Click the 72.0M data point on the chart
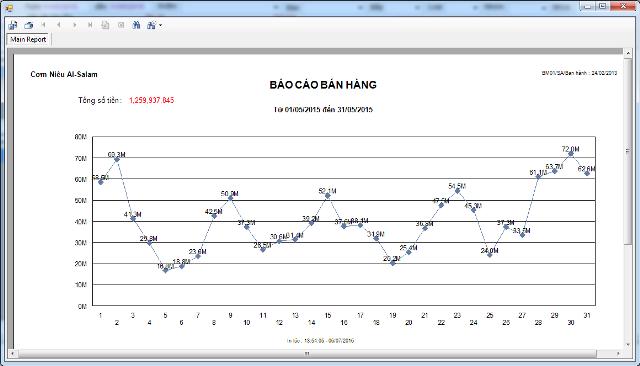Viewport: 640px width, 366px height. point(571,153)
